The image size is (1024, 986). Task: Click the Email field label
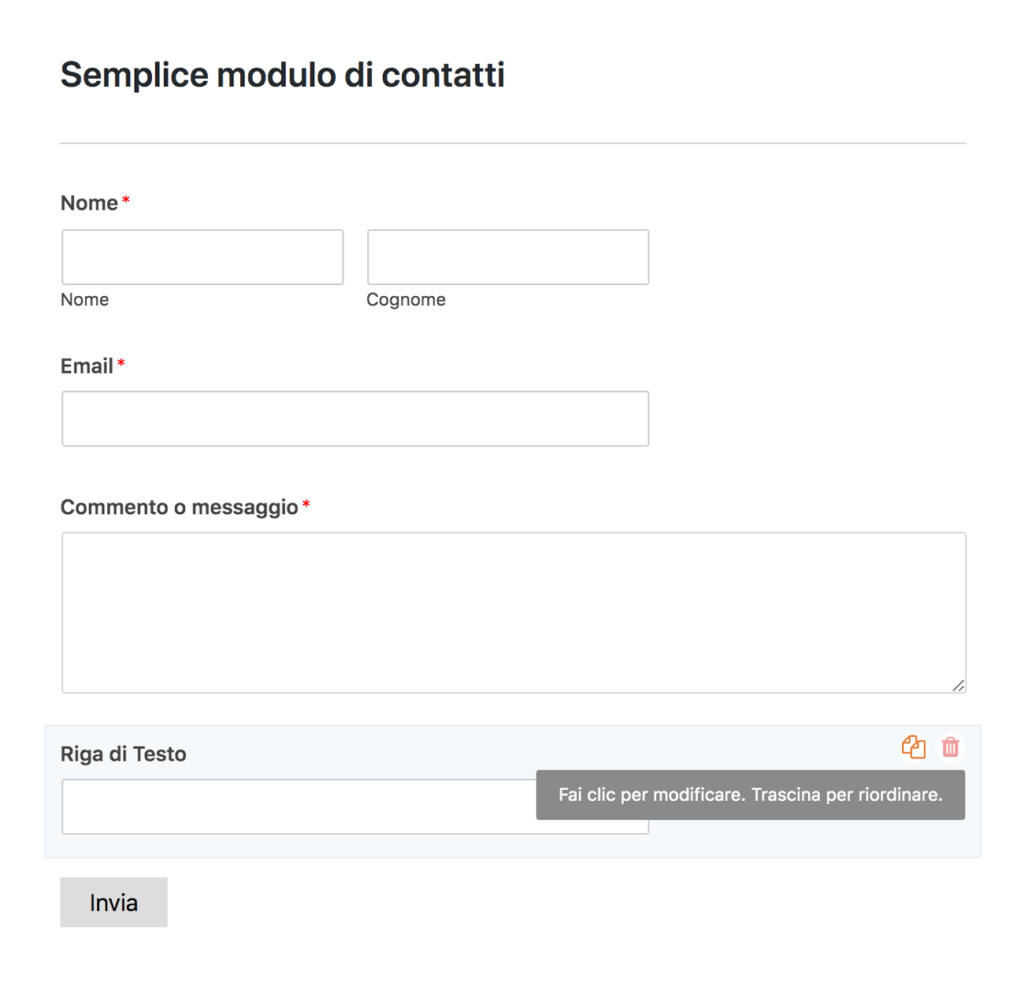coord(85,366)
